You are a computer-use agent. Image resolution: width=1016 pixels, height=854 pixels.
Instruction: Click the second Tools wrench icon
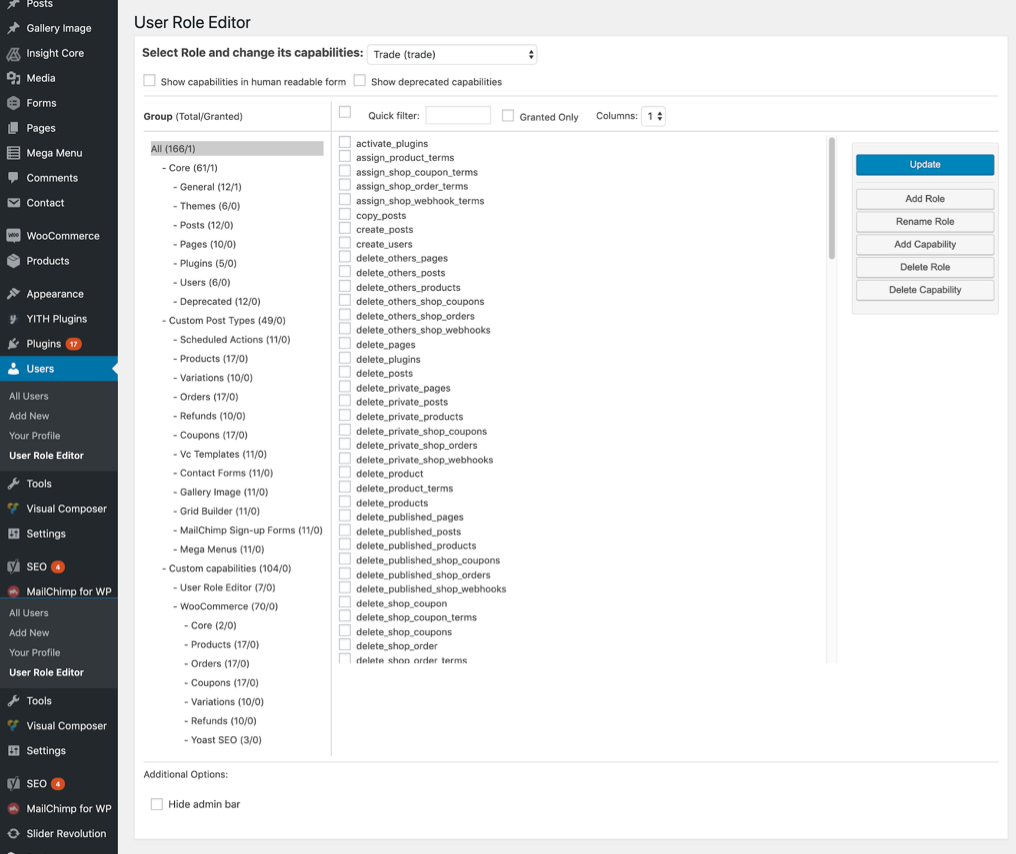point(13,700)
